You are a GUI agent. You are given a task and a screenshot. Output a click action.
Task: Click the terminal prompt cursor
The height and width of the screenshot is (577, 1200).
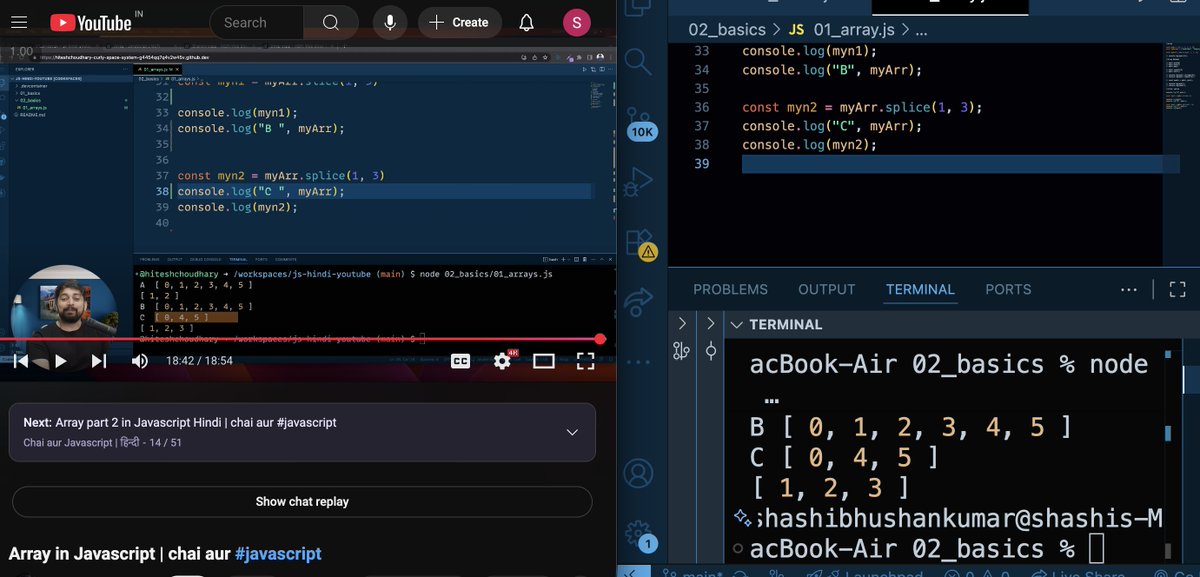1096,548
